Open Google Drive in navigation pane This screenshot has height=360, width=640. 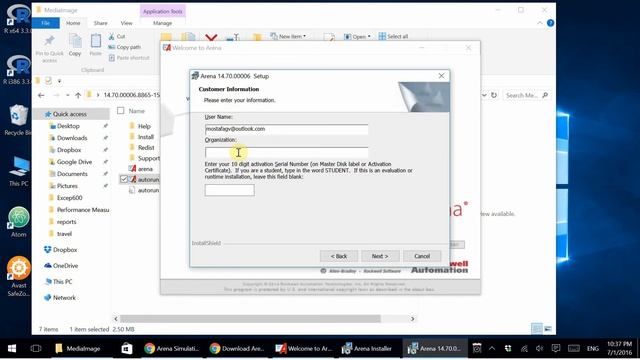pos(74,162)
